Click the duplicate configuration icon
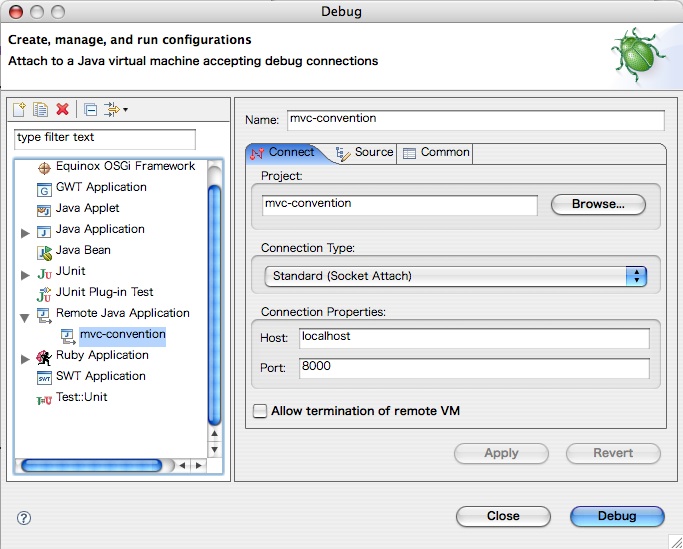The width and height of the screenshot is (683, 549). pos(40,109)
